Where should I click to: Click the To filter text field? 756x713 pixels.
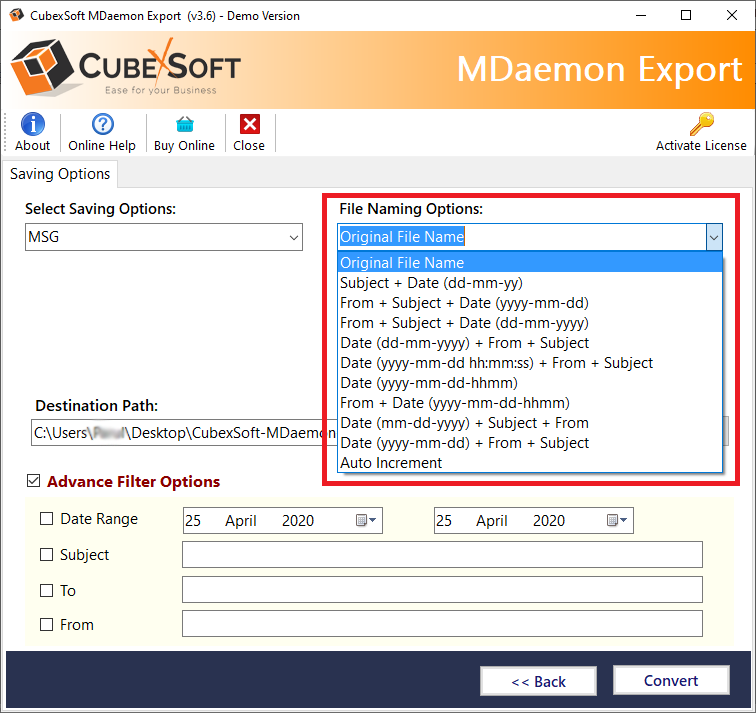(x=442, y=590)
